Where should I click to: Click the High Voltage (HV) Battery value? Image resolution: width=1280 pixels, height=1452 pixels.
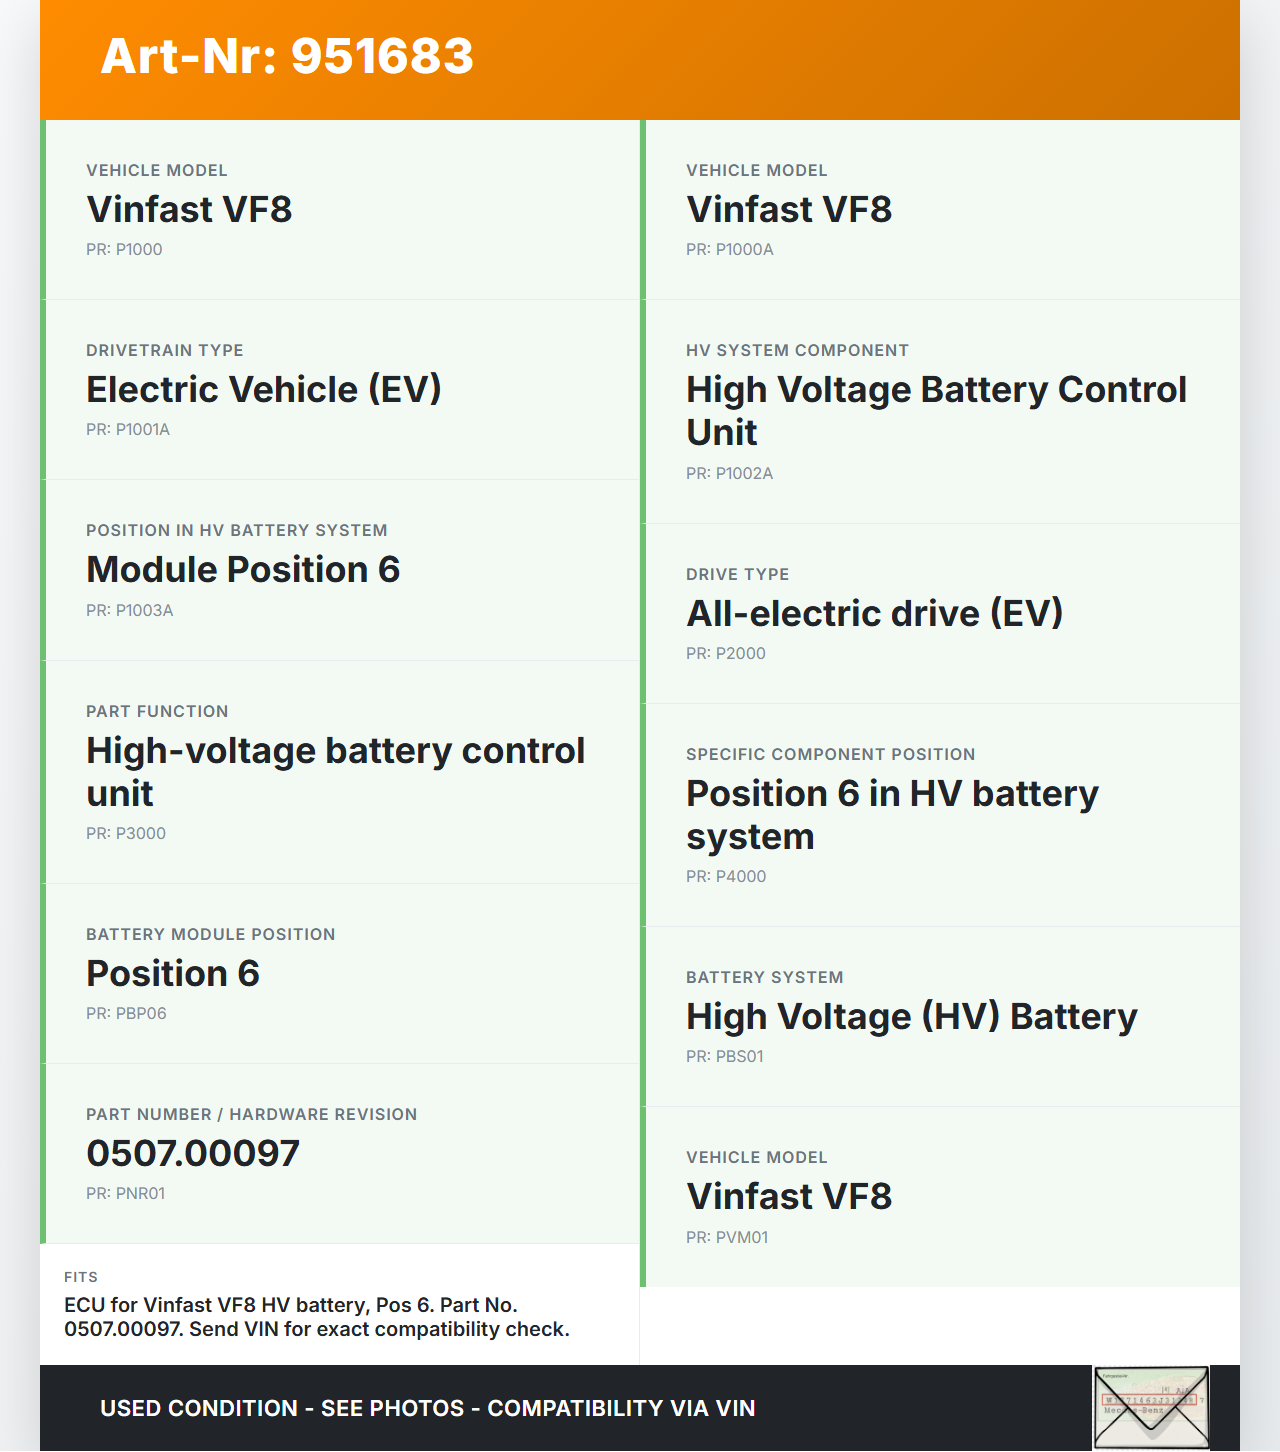coord(911,1017)
